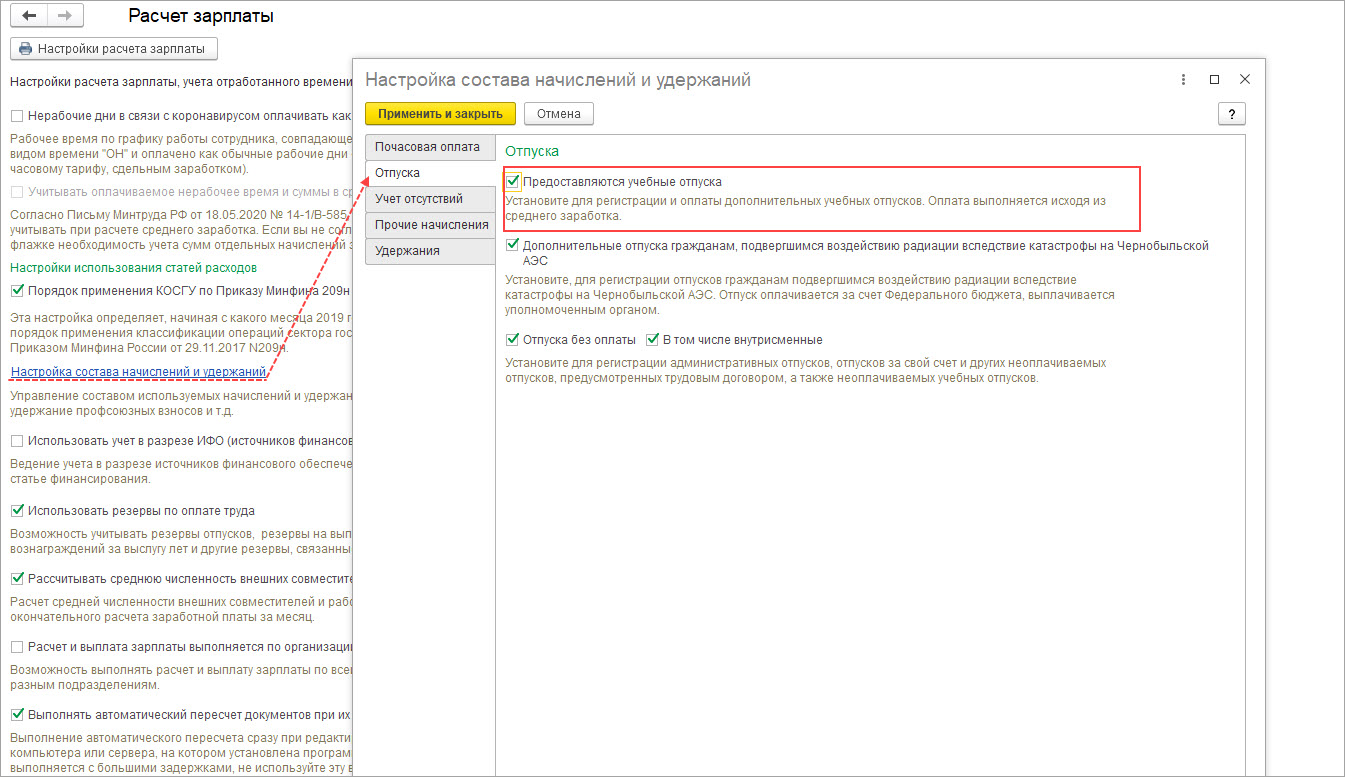Image resolution: width=1345 pixels, height=777 pixels.
Task: Uncheck Отпуска без оплаты checkbox
Action: tap(514, 339)
